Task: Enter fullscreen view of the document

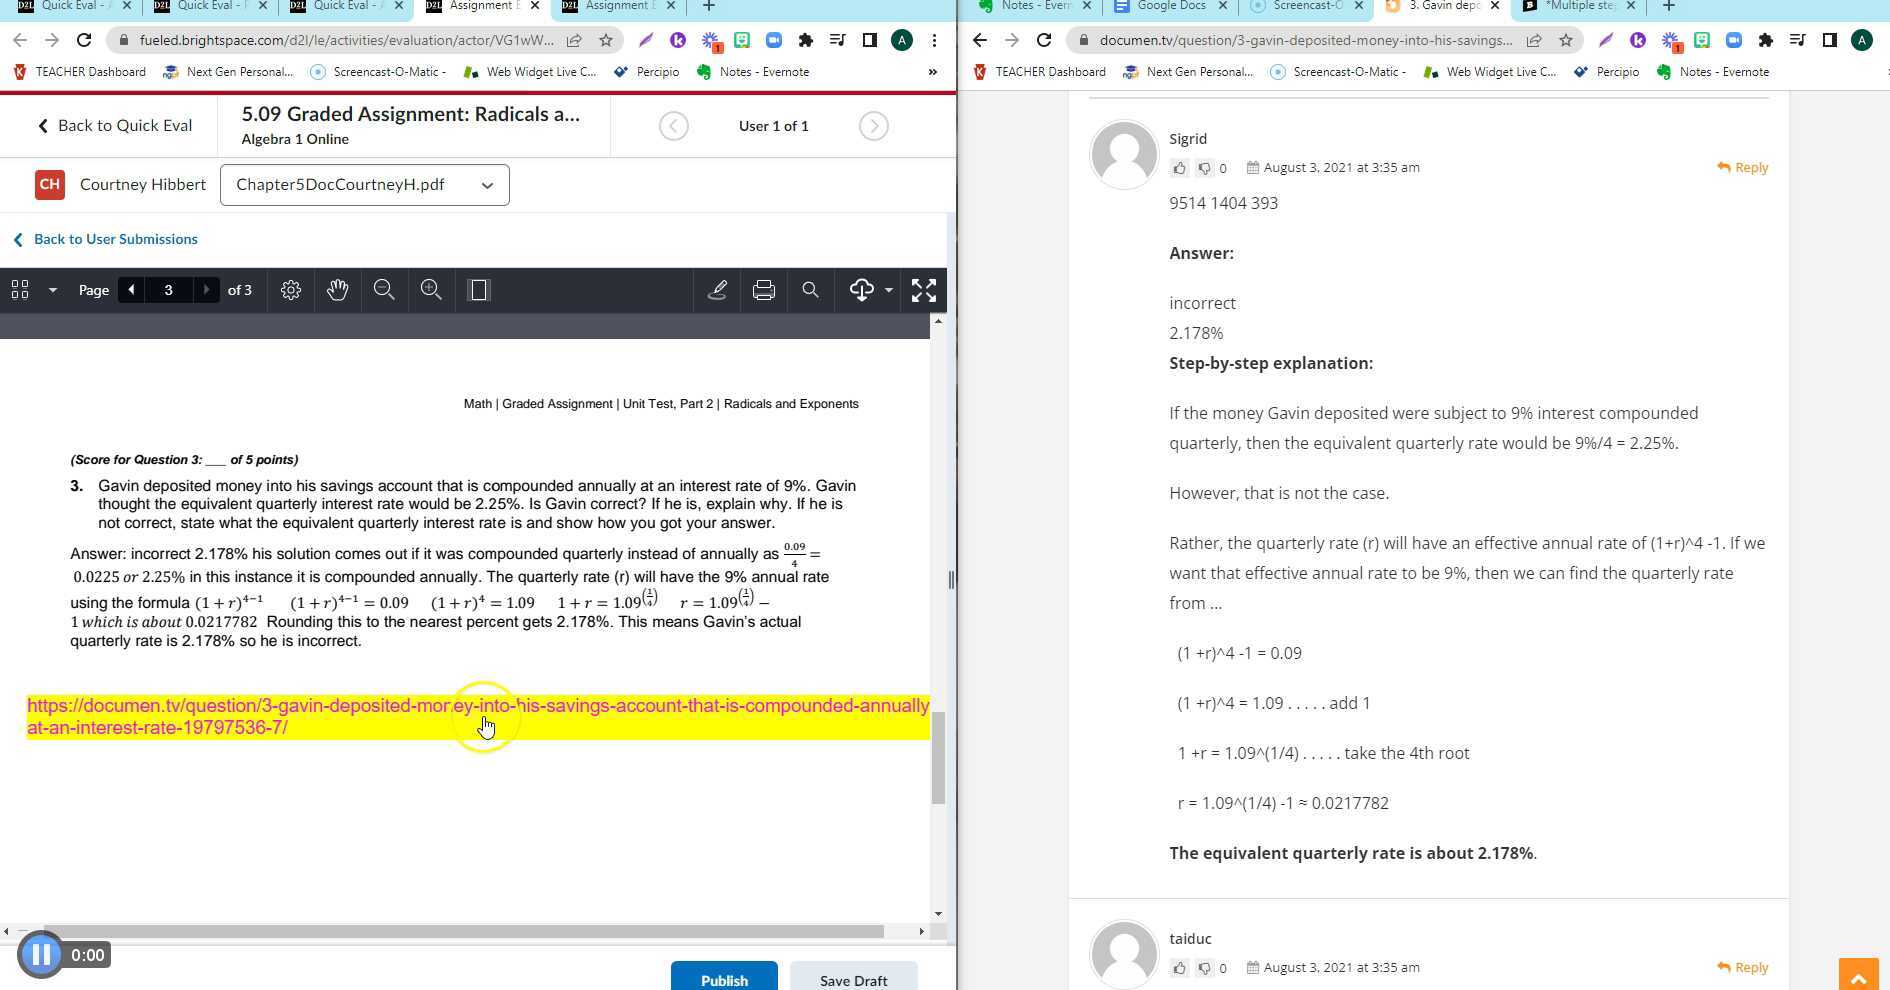Action: coord(923,289)
